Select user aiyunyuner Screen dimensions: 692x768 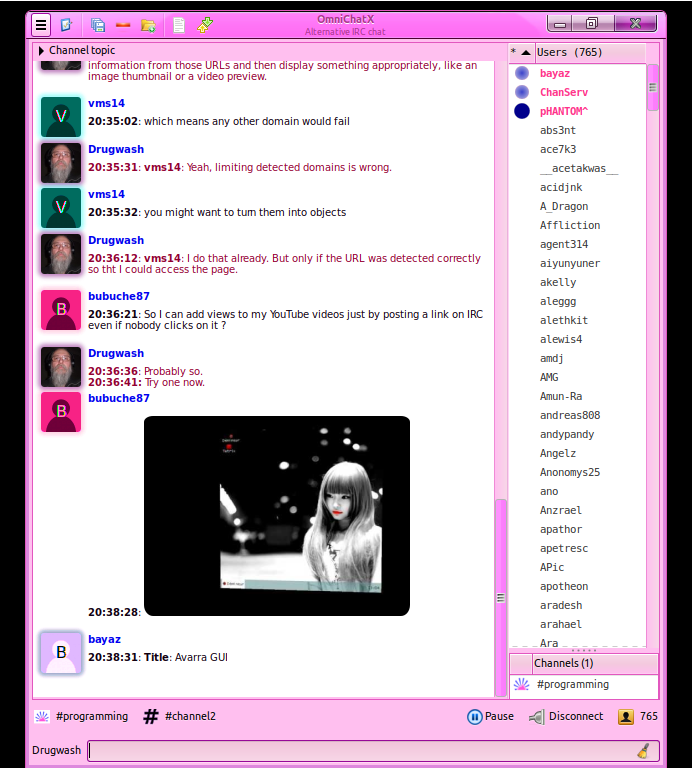[570, 264]
